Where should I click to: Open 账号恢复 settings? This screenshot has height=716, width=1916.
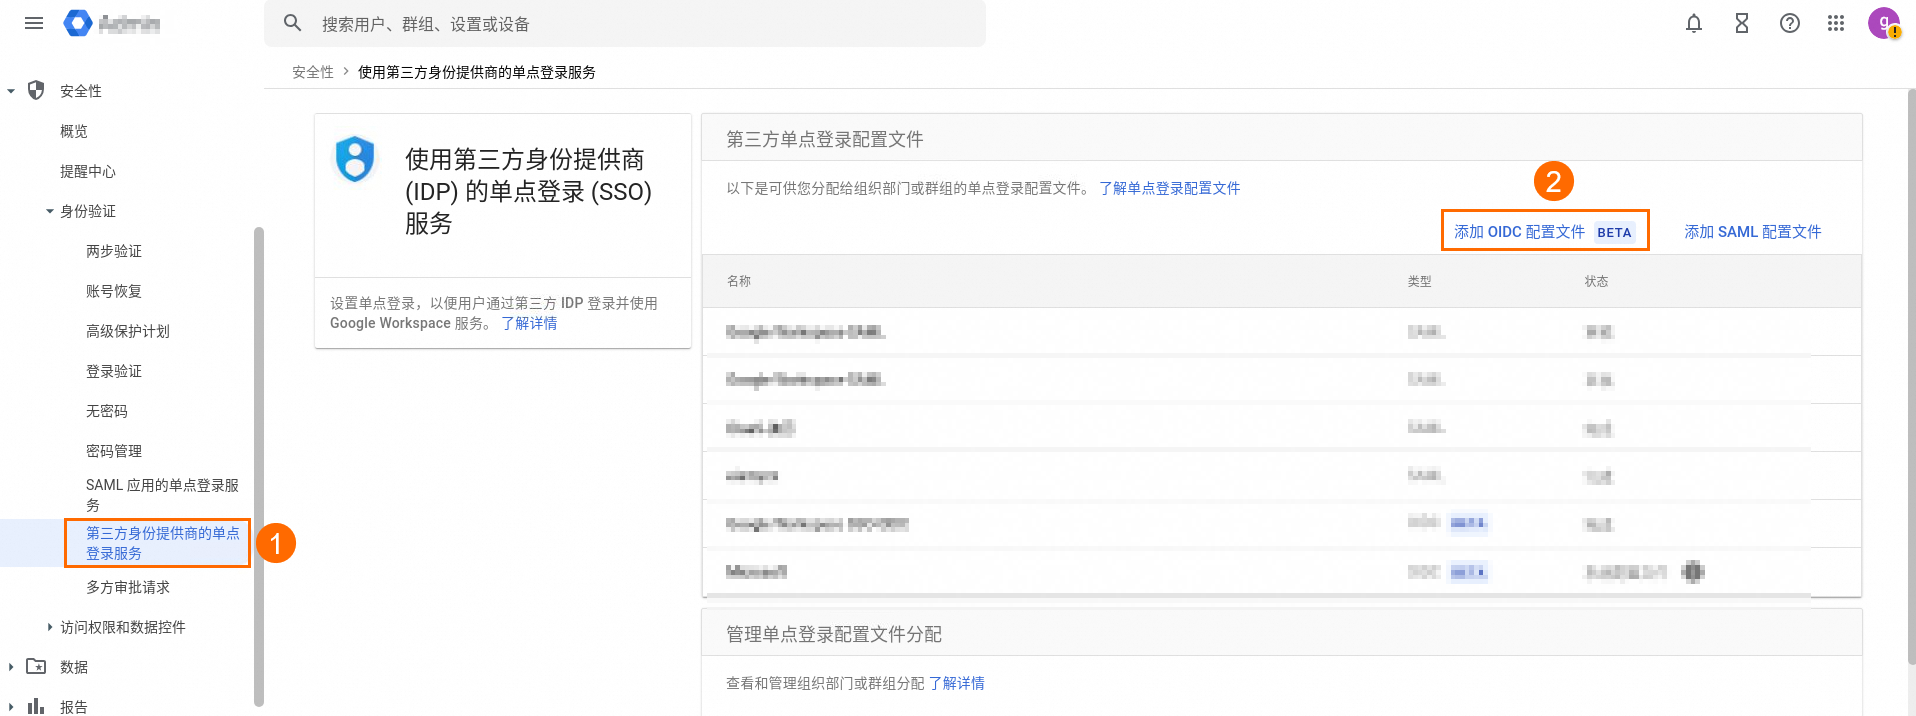[114, 291]
